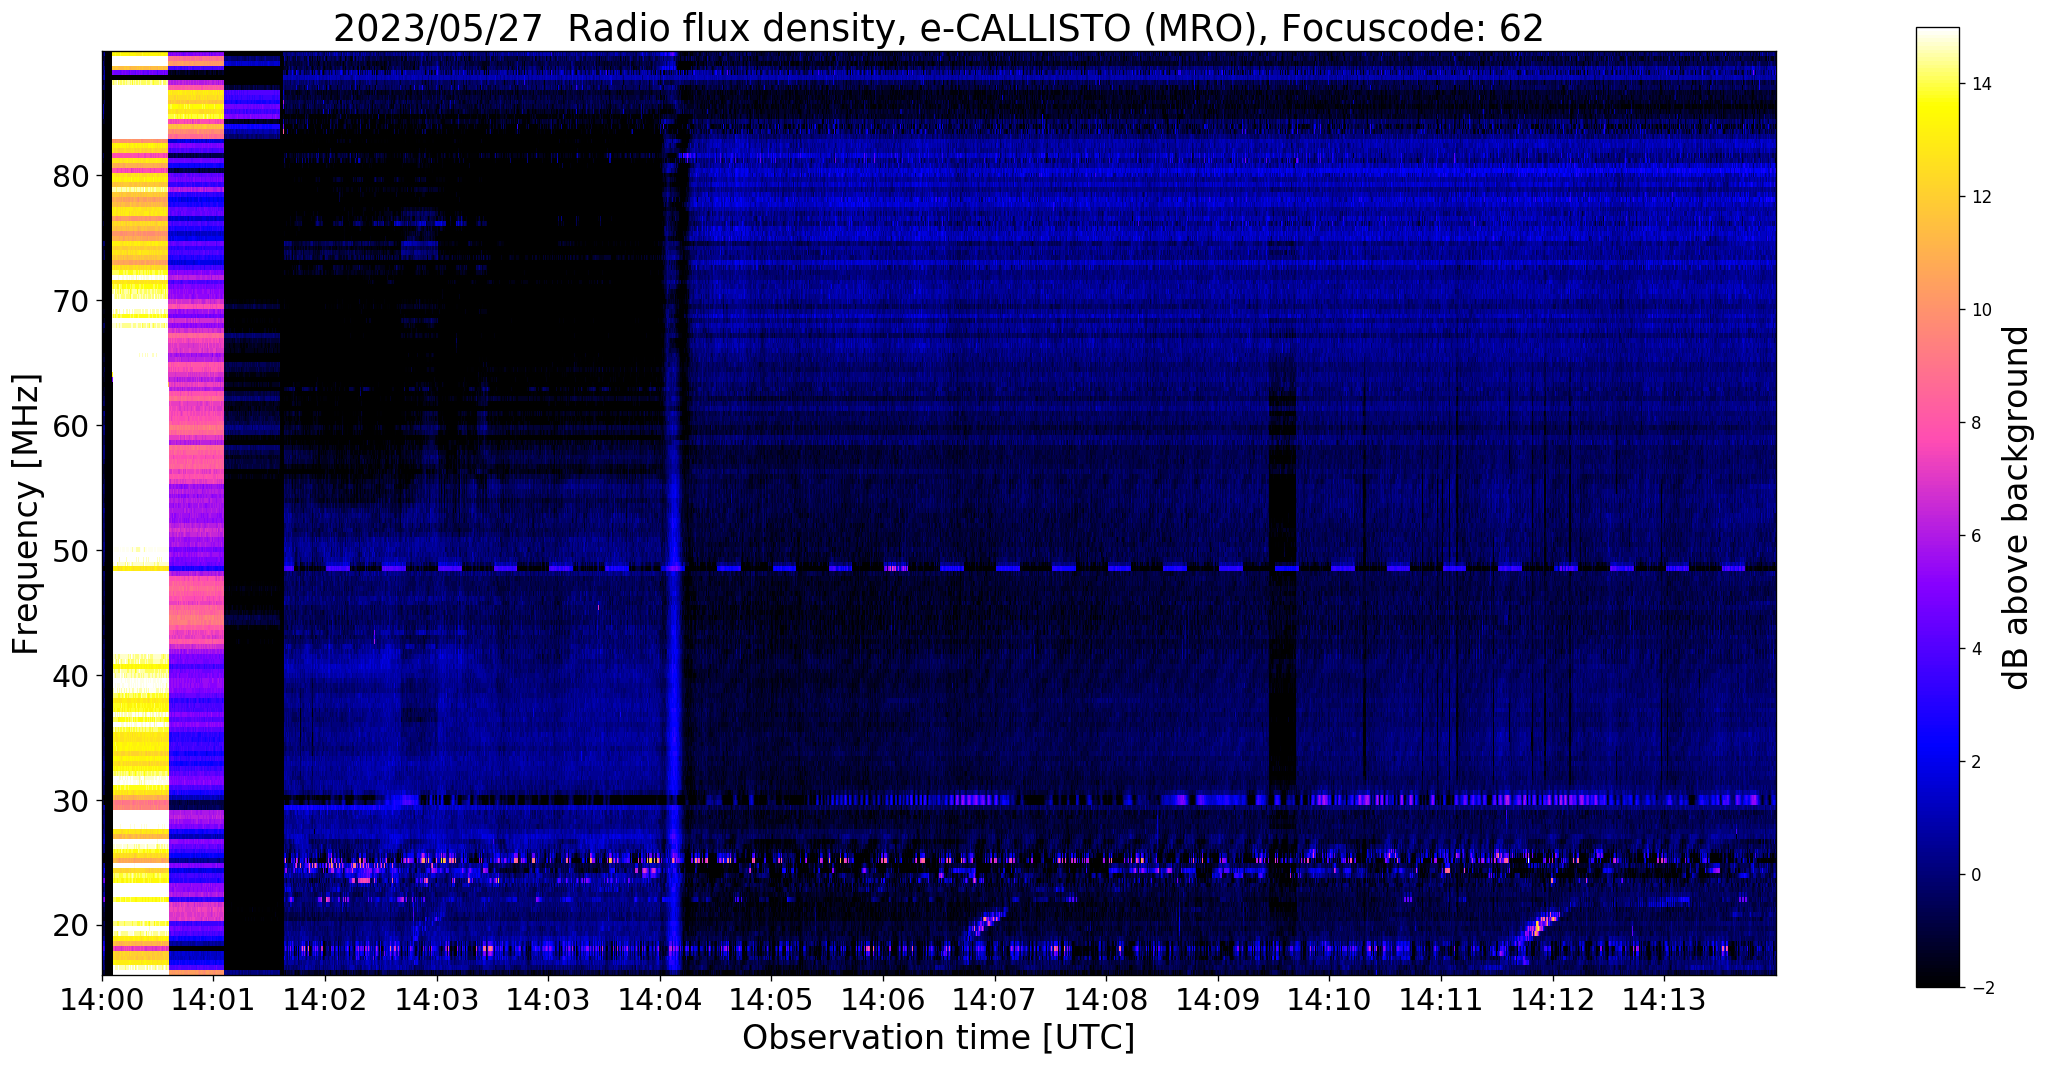Click the colorbar tick value 6
The width and height of the screenshot is (2047, 1067).
tap(1975, 536)
